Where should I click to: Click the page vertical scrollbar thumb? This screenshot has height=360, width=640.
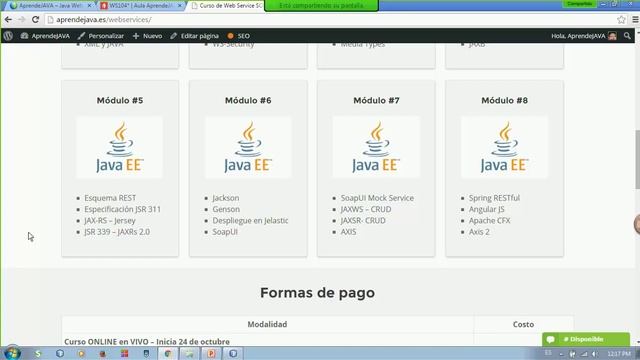[x=637, y=159]
